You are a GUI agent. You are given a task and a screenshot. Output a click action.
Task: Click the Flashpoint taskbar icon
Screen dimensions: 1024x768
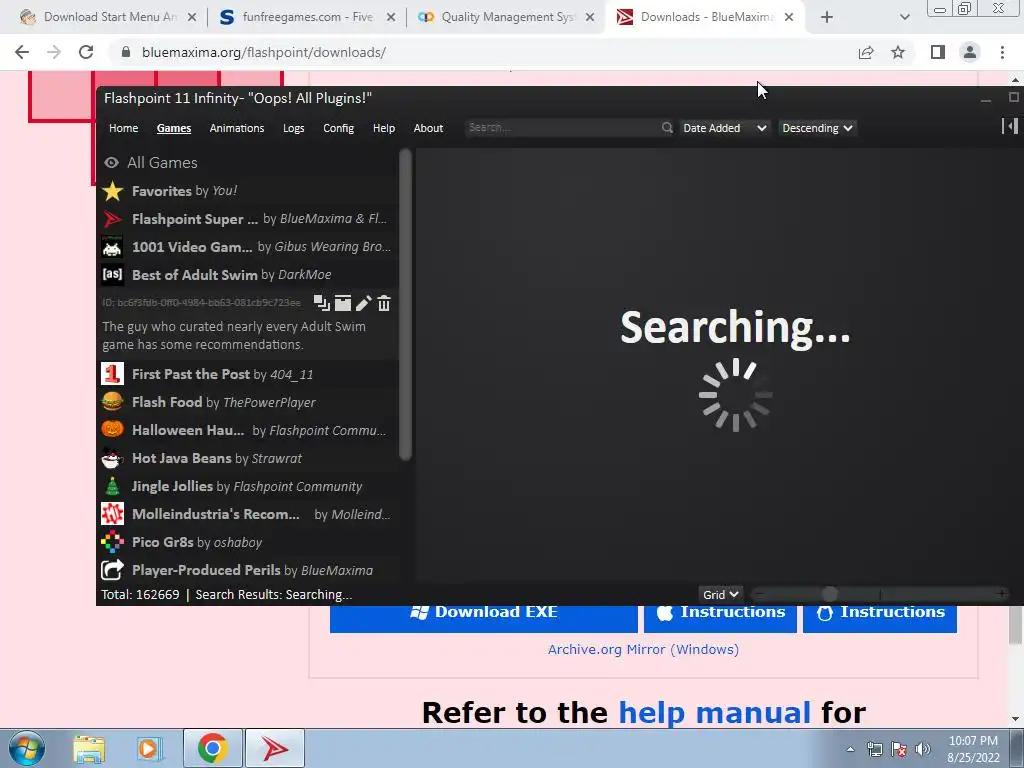pos(275,748)
